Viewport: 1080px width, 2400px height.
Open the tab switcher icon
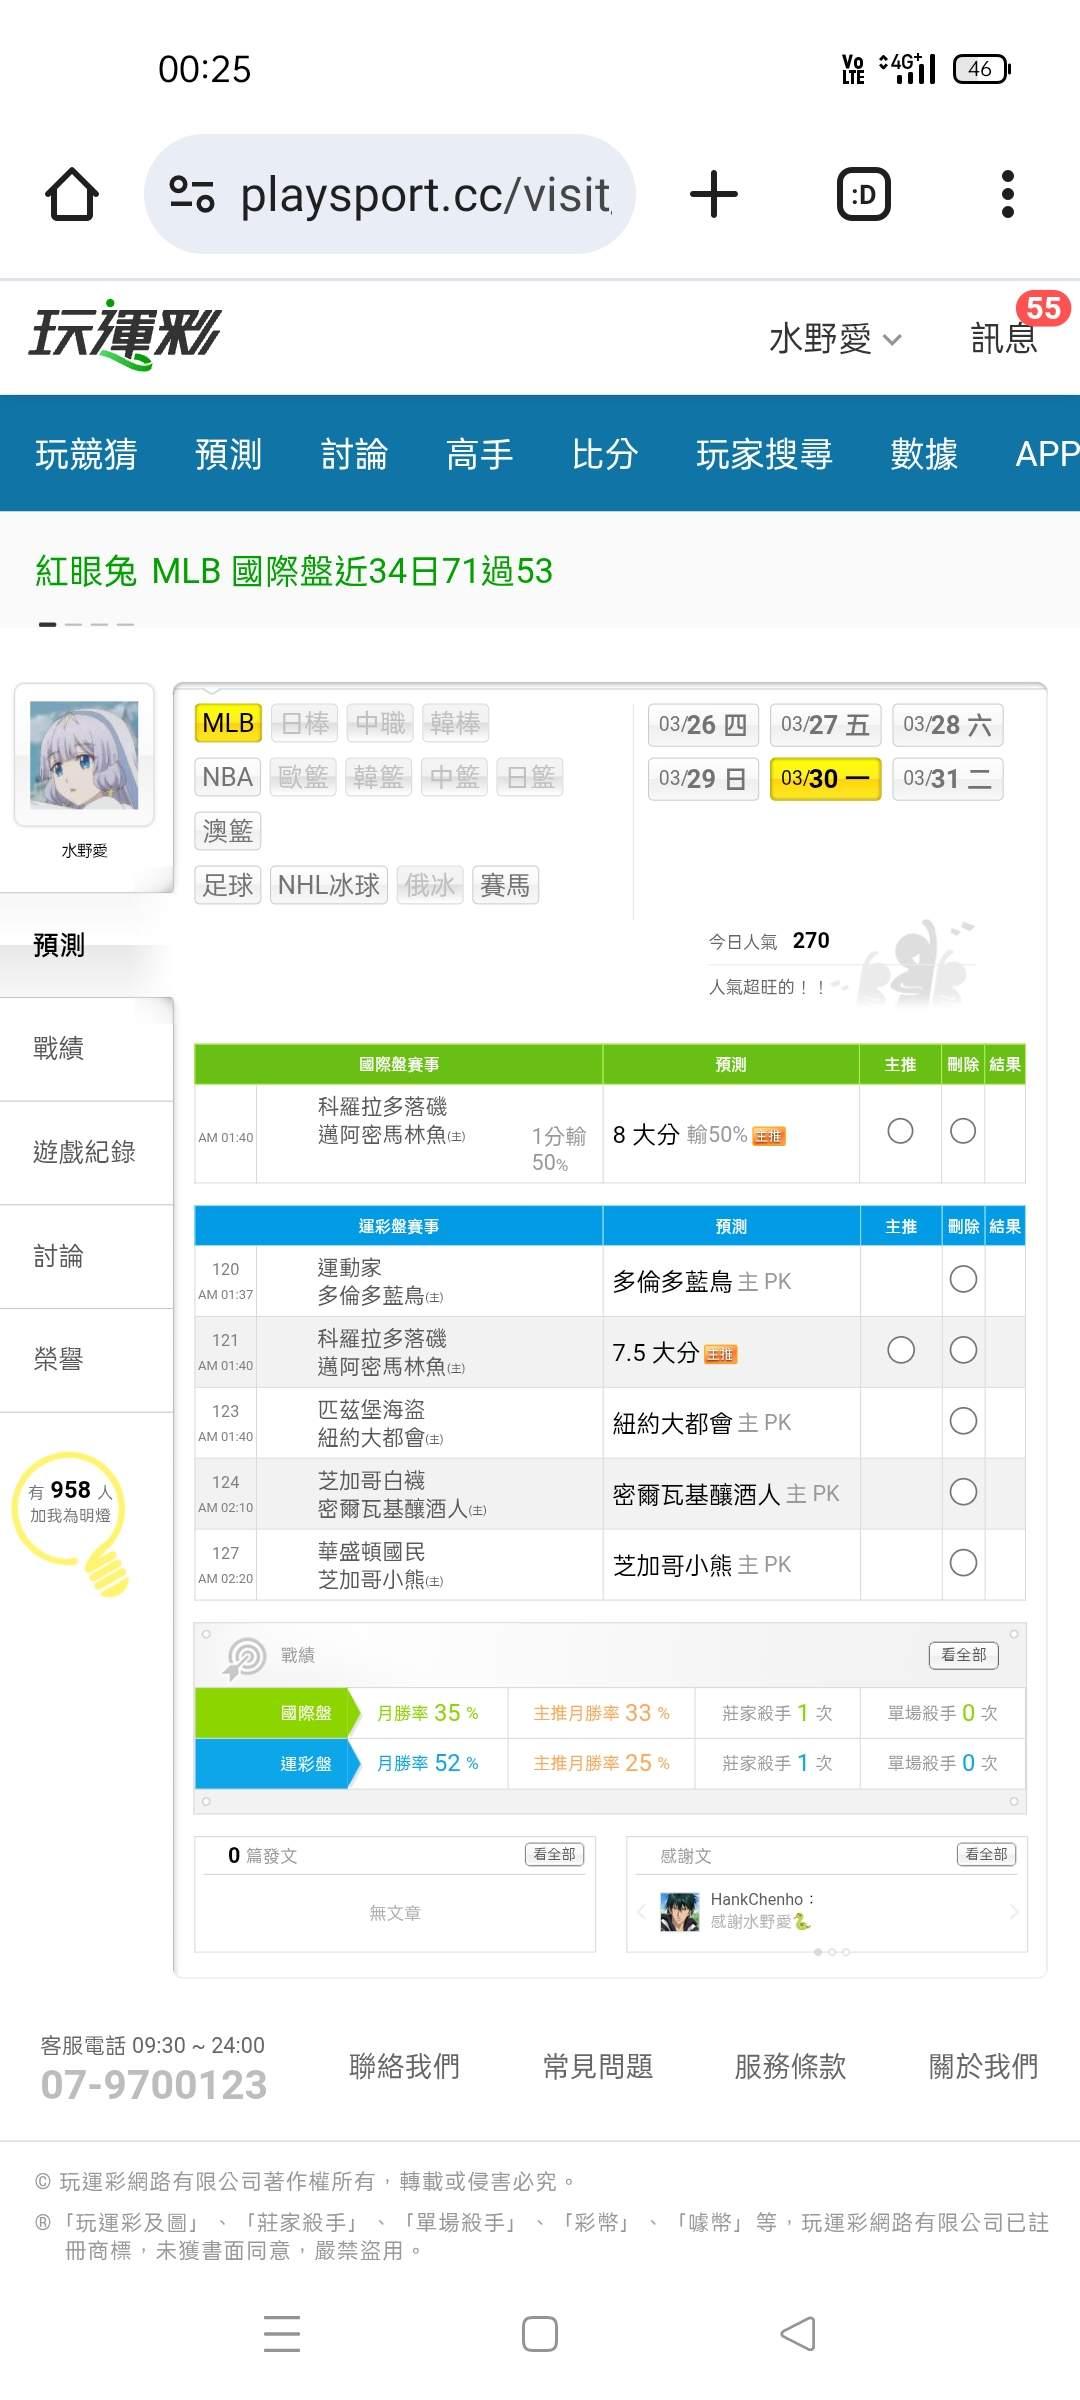(x=863, y=194)
